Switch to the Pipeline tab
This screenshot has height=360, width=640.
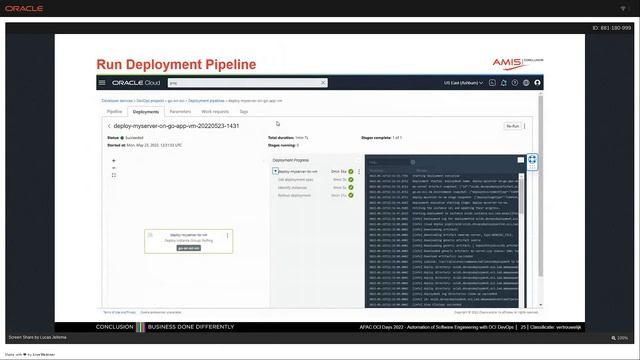coord(114,111)
